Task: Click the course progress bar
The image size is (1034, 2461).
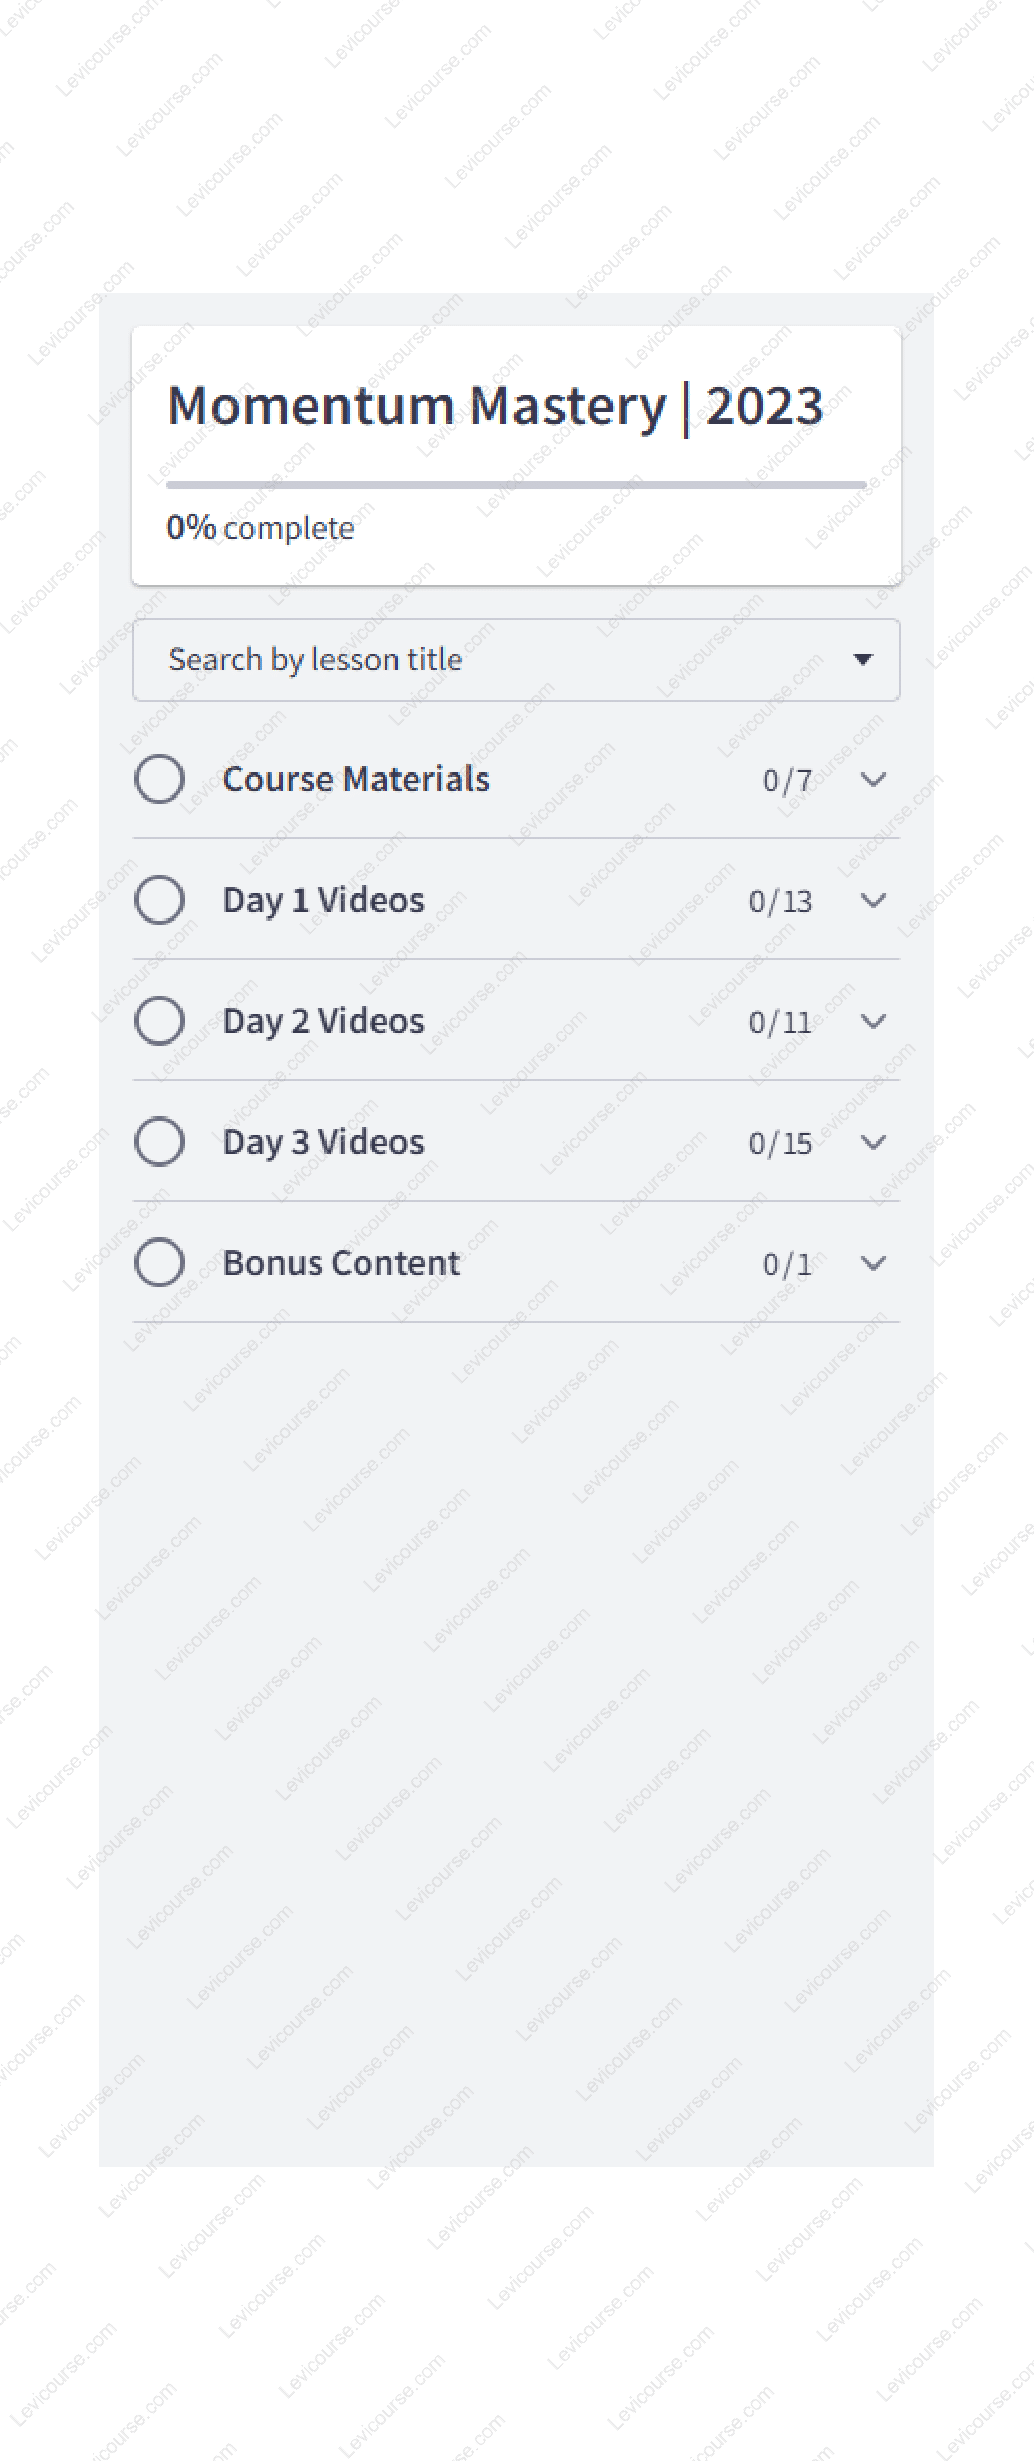Action: point(515,483)
